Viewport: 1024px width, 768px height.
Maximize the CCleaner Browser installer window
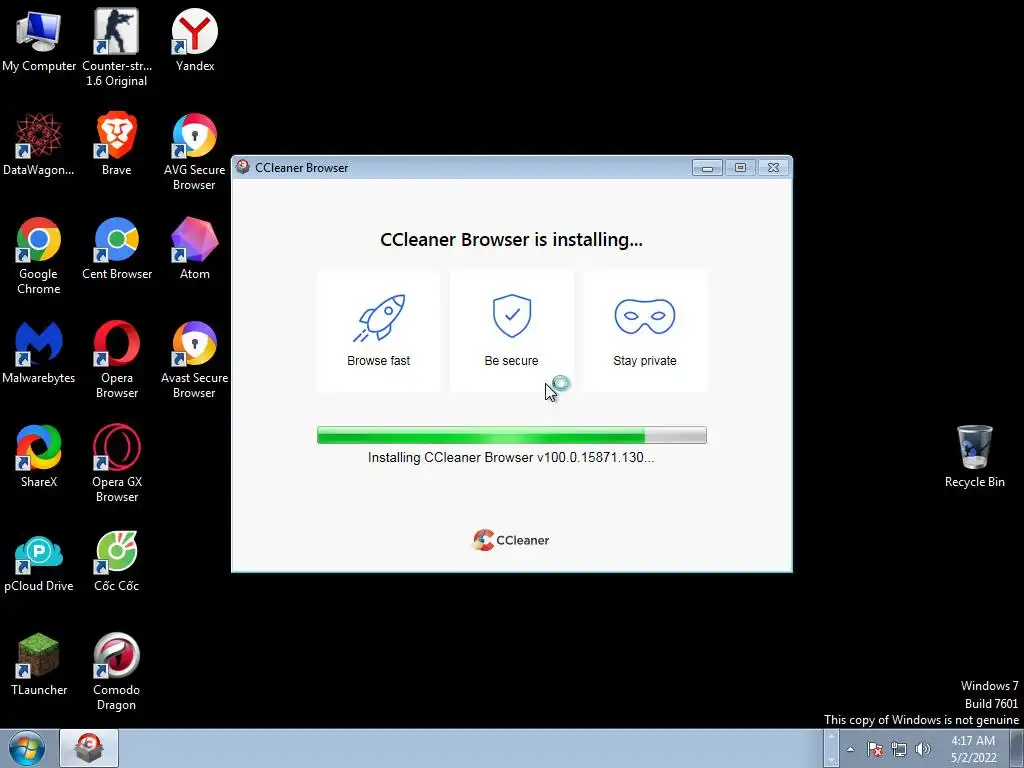coord(740,168)
